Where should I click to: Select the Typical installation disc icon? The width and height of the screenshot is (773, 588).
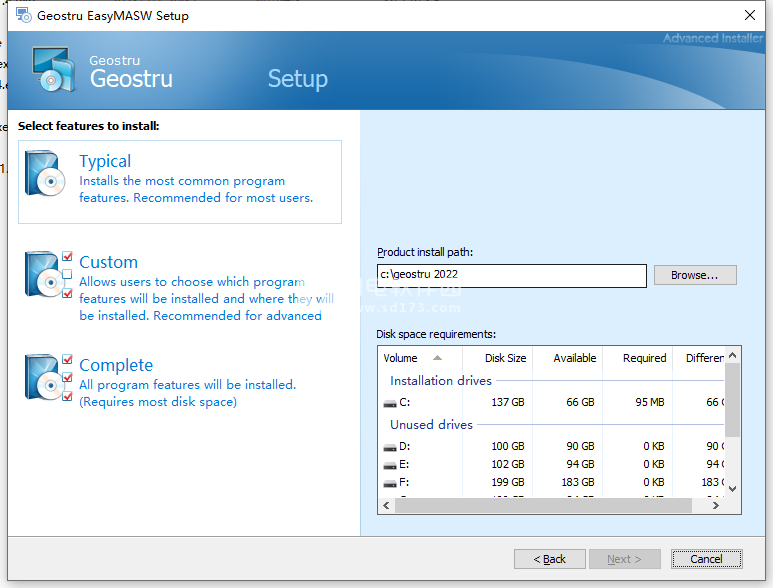pyautogui.click(x=45, y=173)
